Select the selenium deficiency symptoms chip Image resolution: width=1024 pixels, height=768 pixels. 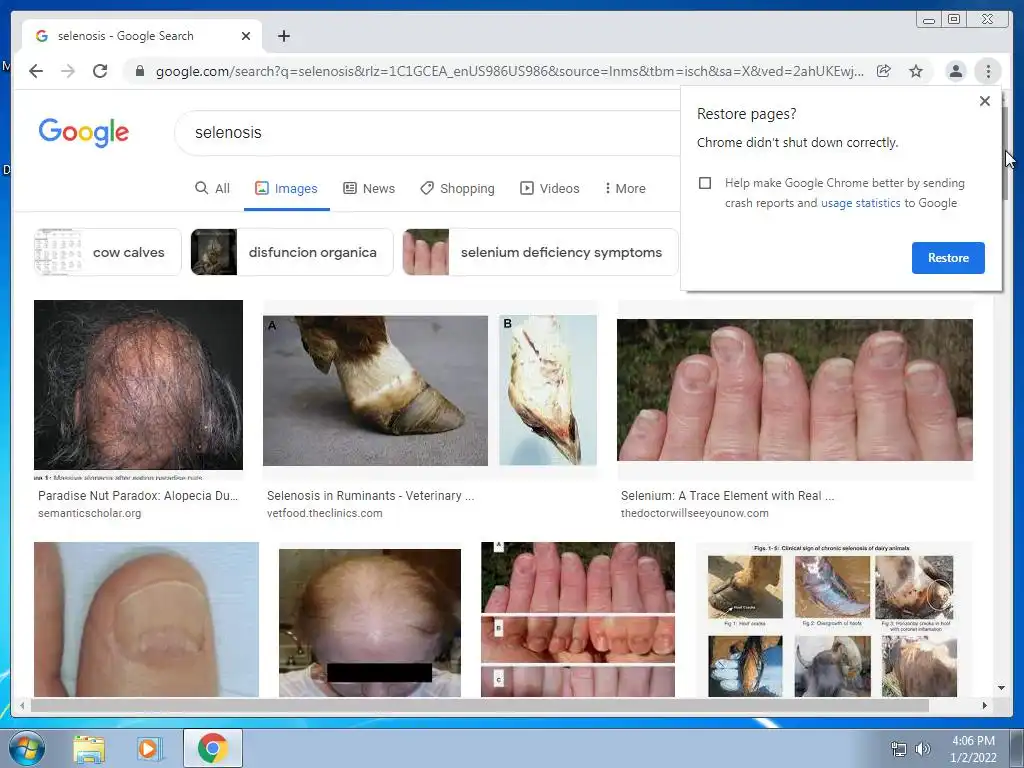point(541,252)
